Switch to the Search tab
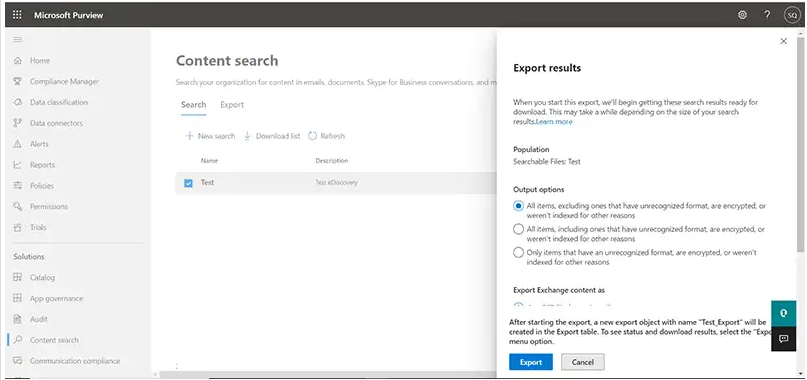 pyautogui.click(x=194, y=105)
